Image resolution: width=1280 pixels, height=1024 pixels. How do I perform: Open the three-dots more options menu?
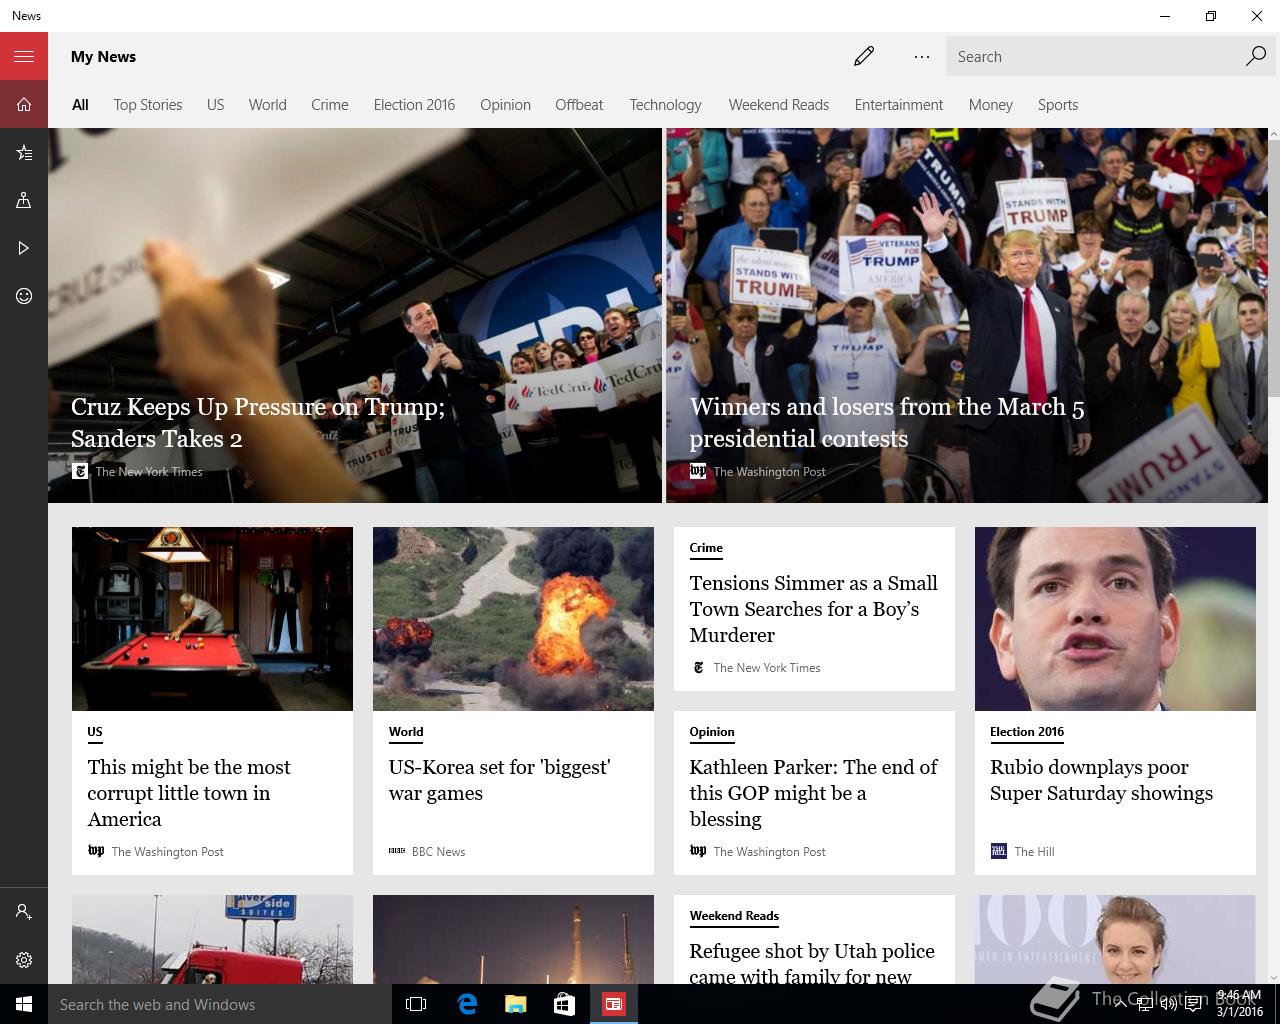[922, 57]
